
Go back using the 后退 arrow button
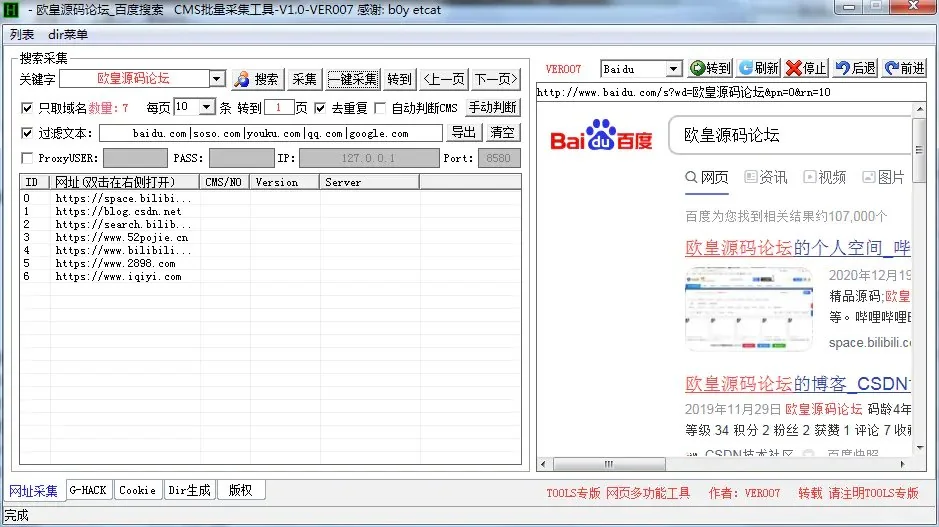pos(855,68)
